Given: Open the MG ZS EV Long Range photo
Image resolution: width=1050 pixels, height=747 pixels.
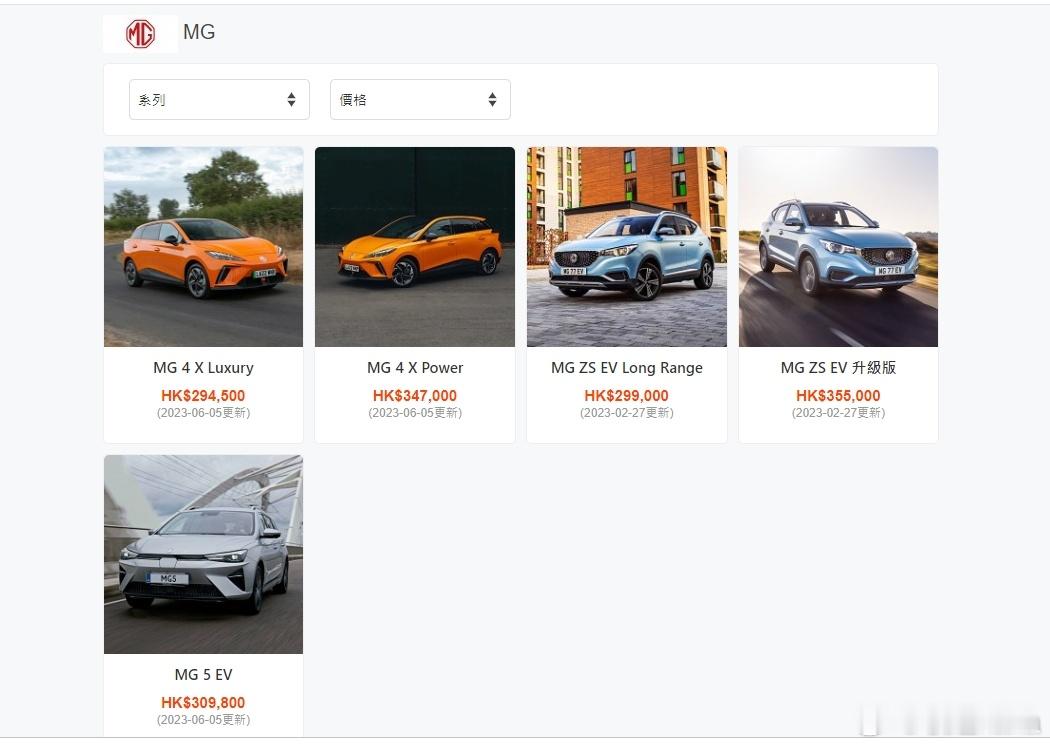Looking at the screenshot, I should pyautogui.click(x=627, y=247).
